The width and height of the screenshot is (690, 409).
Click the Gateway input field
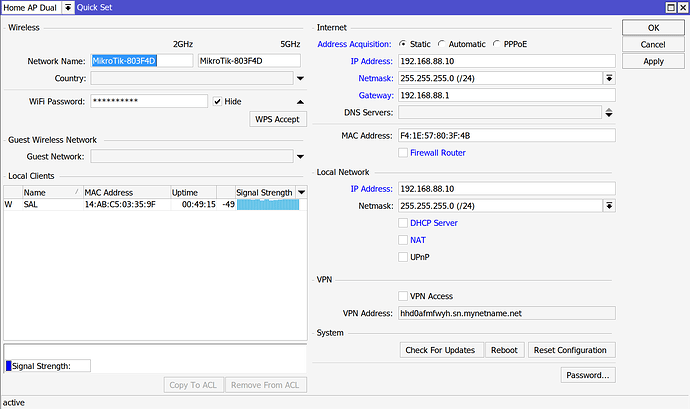click(505, 95)
